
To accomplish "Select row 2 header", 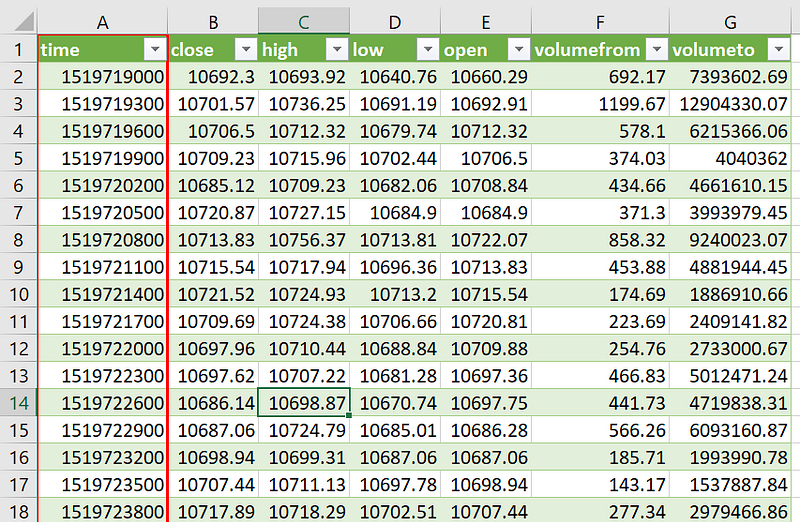I will (x=18, y=77).
